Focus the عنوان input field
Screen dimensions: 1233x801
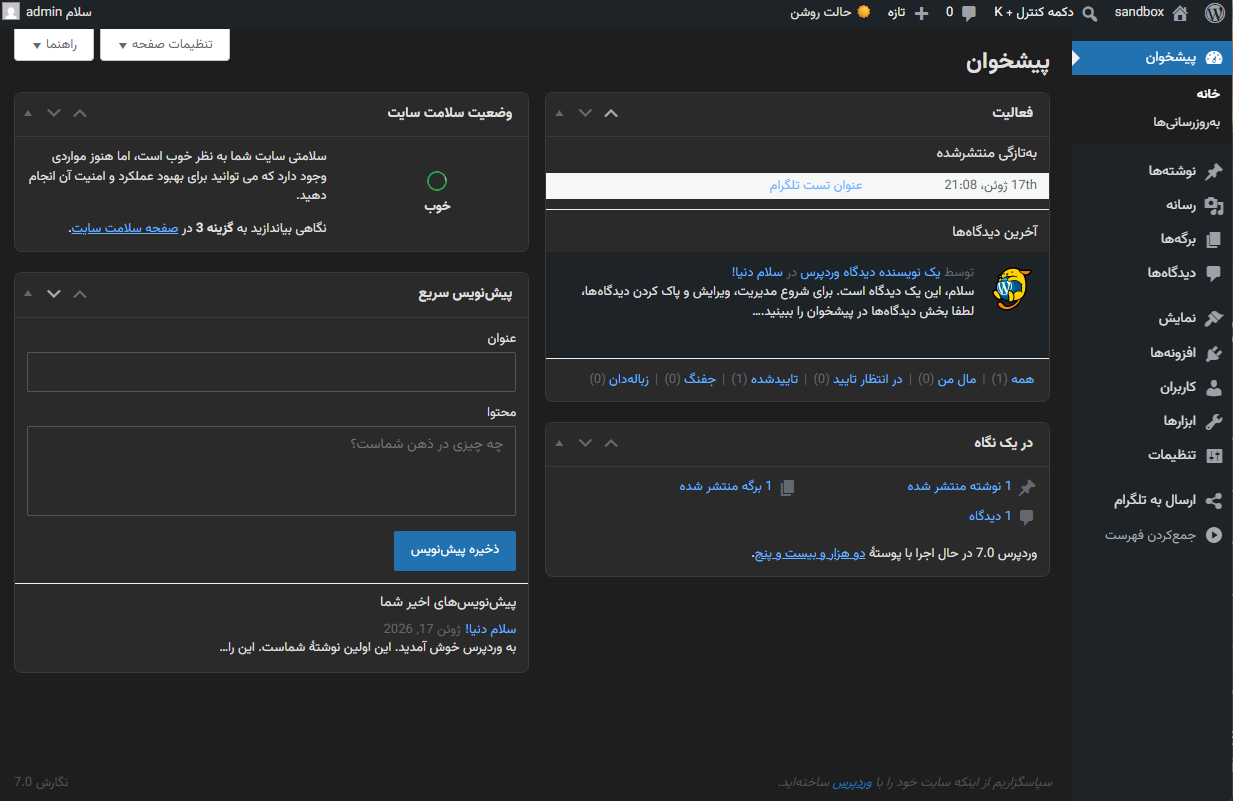(x=271, y=372)
